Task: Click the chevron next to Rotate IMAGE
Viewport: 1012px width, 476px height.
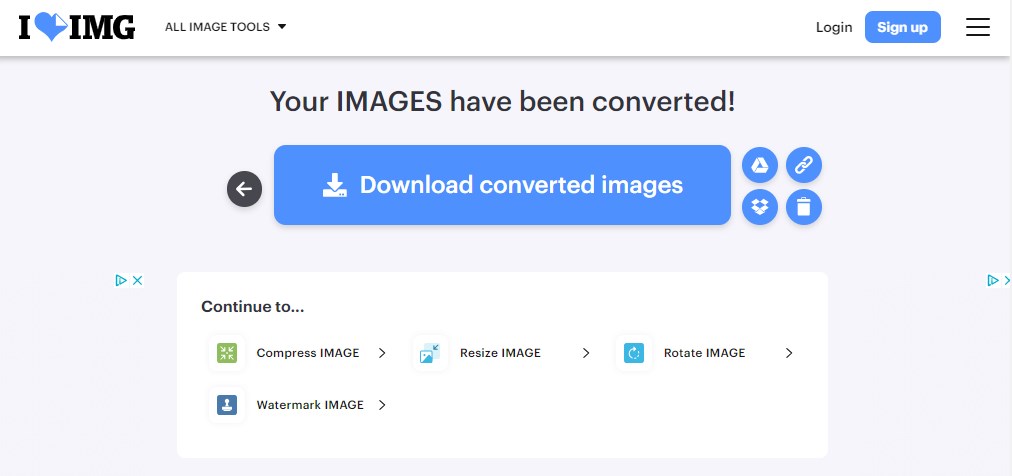Action: 789,353
